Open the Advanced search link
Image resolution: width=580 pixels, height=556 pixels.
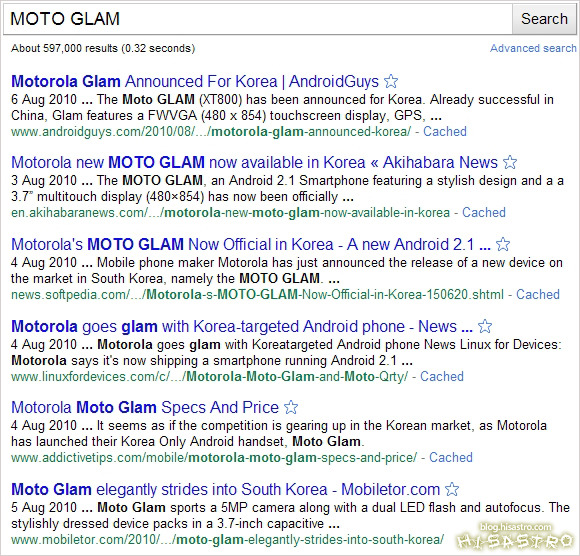pos(533,48)
